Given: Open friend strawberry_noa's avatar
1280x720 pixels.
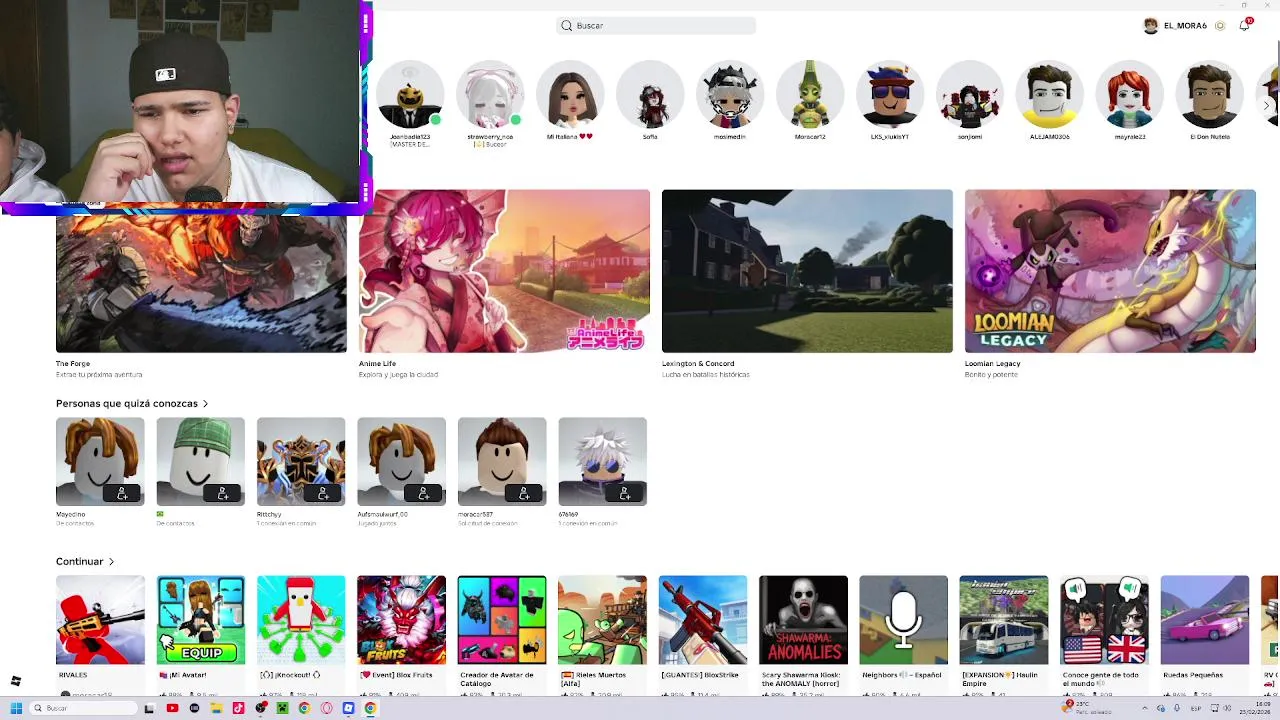Looking at the screenshot, I should point(490,95).
